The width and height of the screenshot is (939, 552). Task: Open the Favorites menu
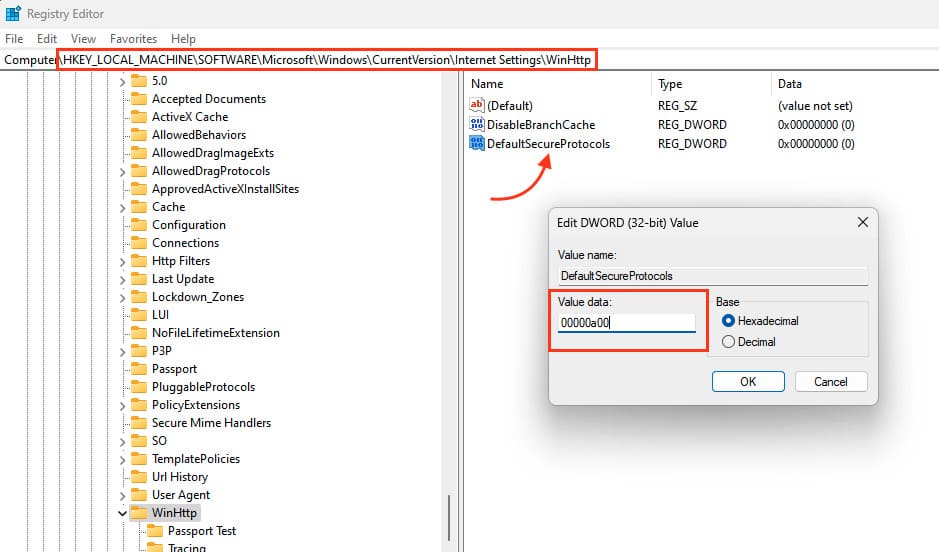(133, 39)
